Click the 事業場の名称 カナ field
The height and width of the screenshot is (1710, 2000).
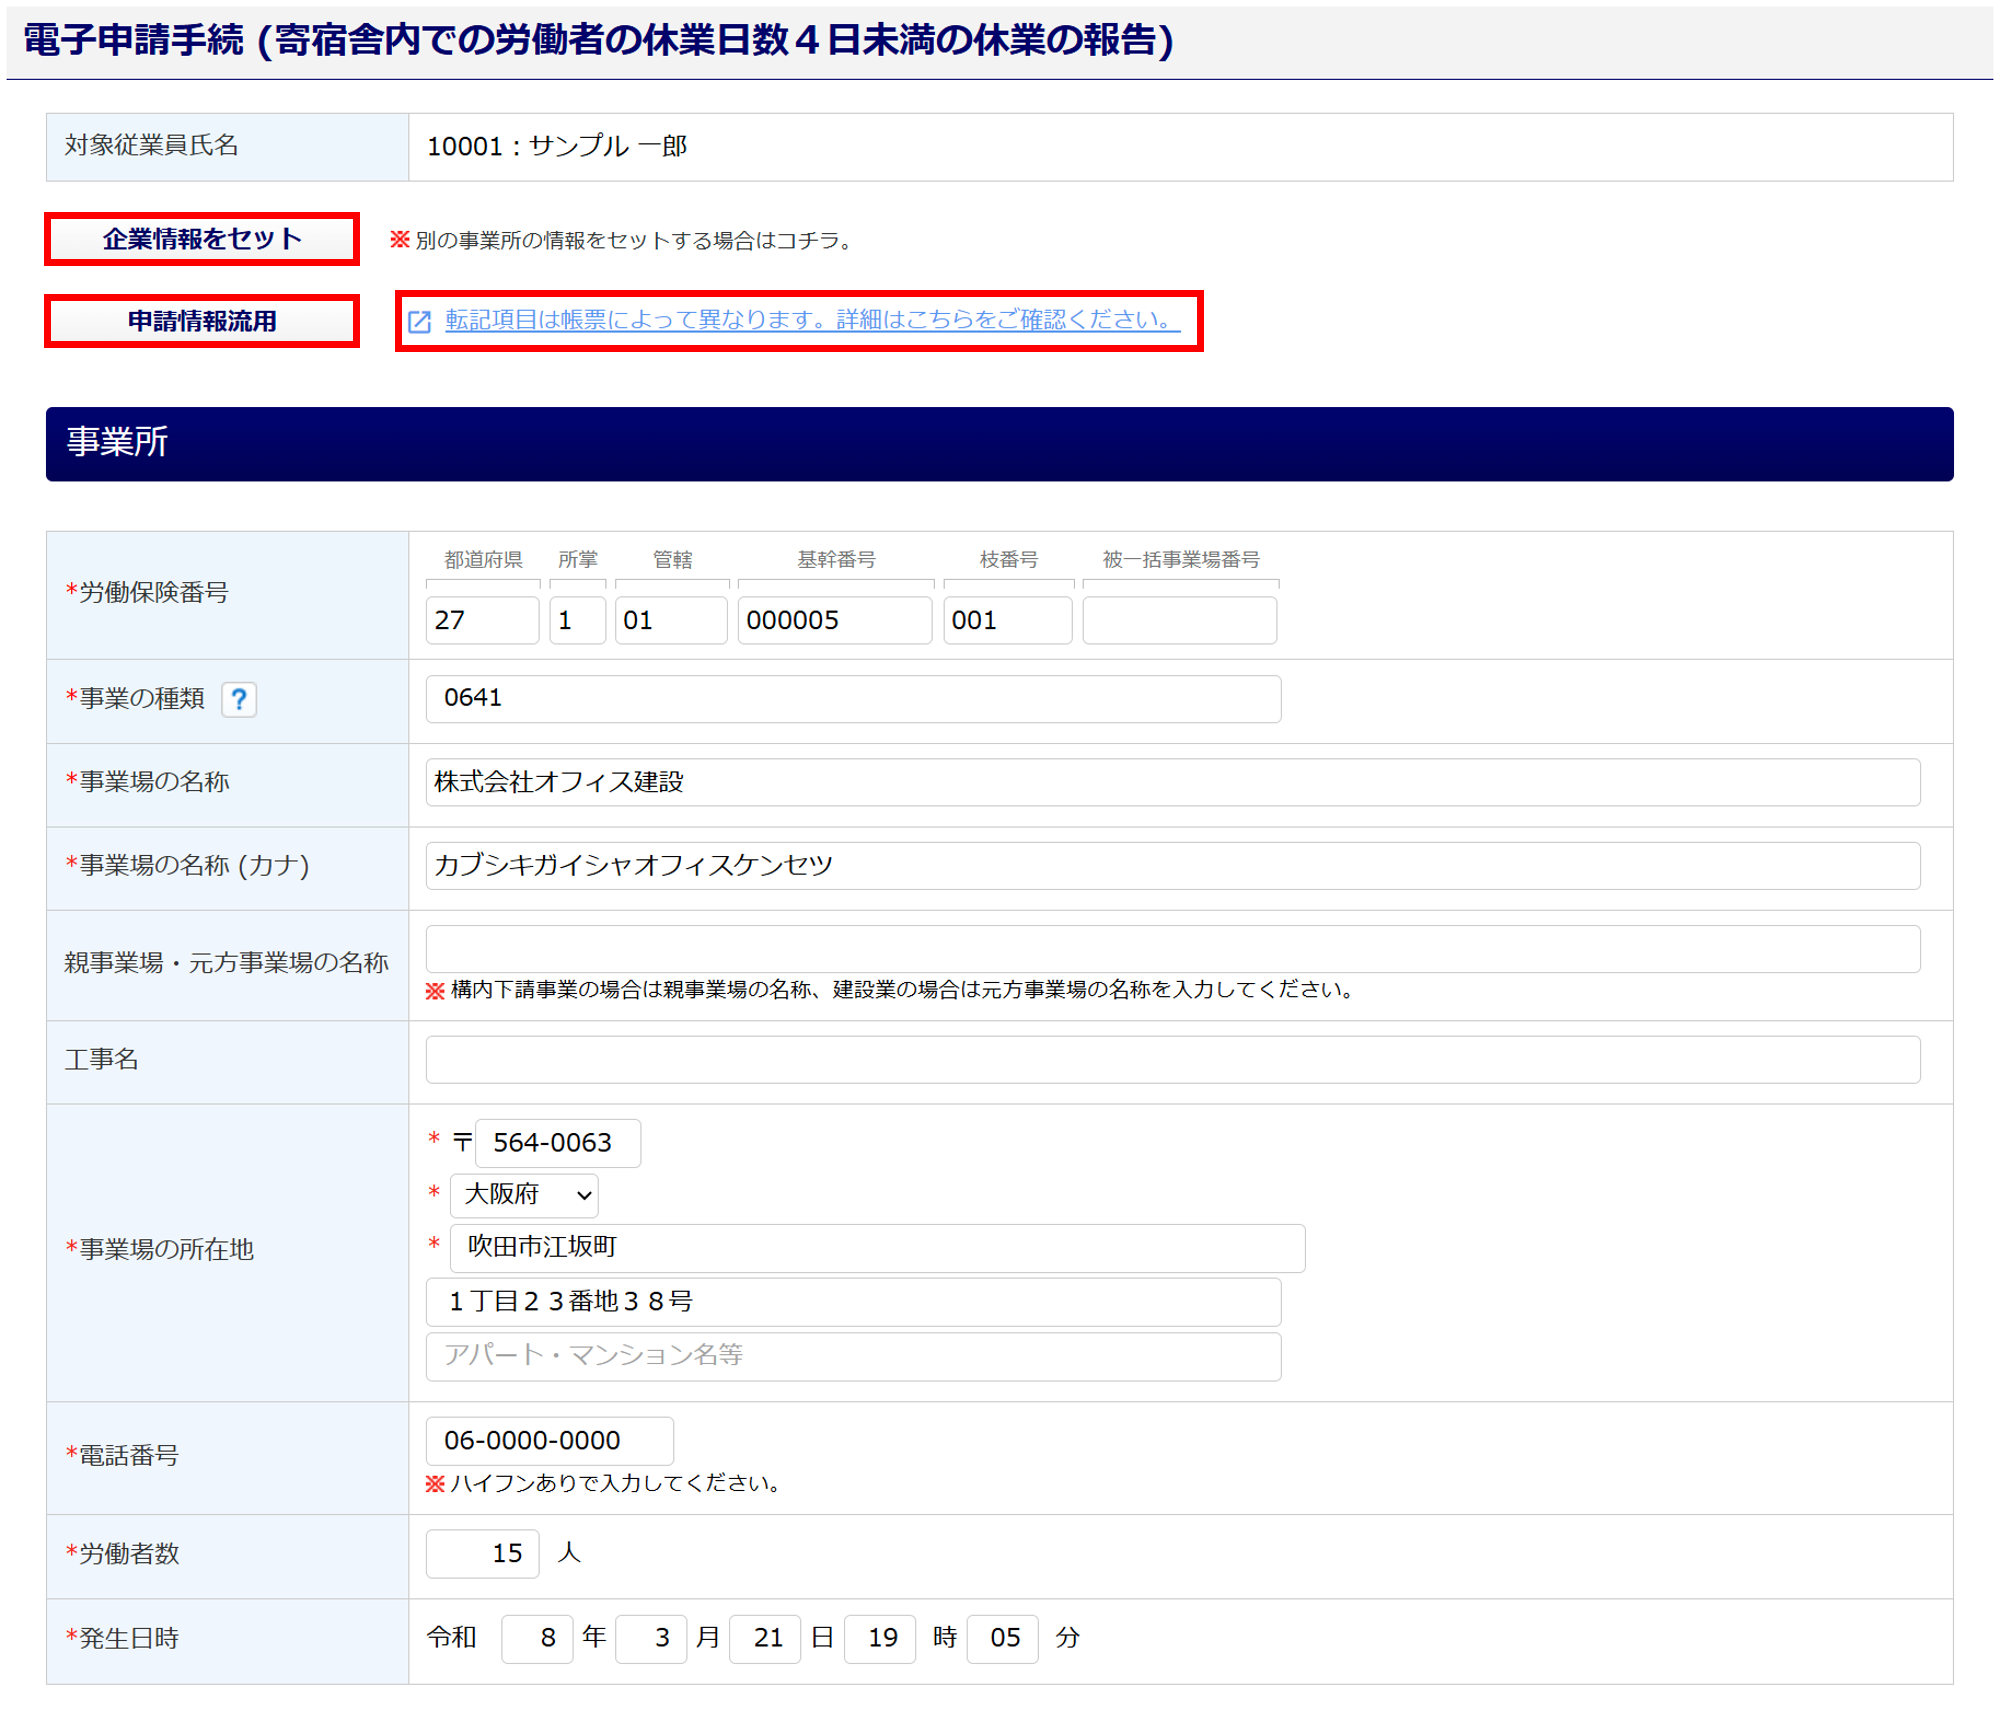pyautogui.click(x=1172, y=865)
